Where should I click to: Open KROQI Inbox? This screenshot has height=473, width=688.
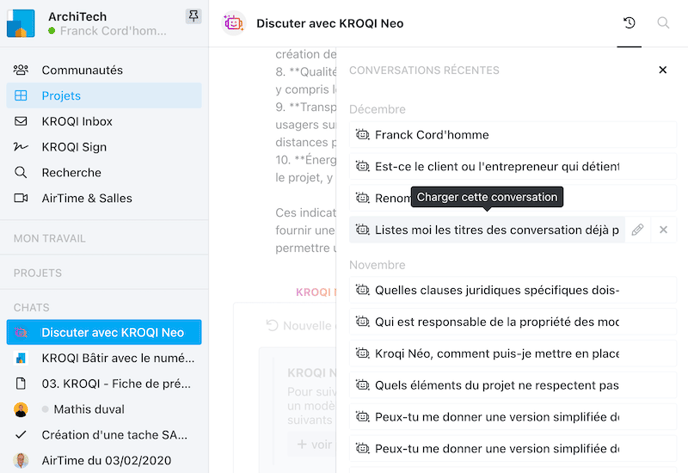[104, 121]
